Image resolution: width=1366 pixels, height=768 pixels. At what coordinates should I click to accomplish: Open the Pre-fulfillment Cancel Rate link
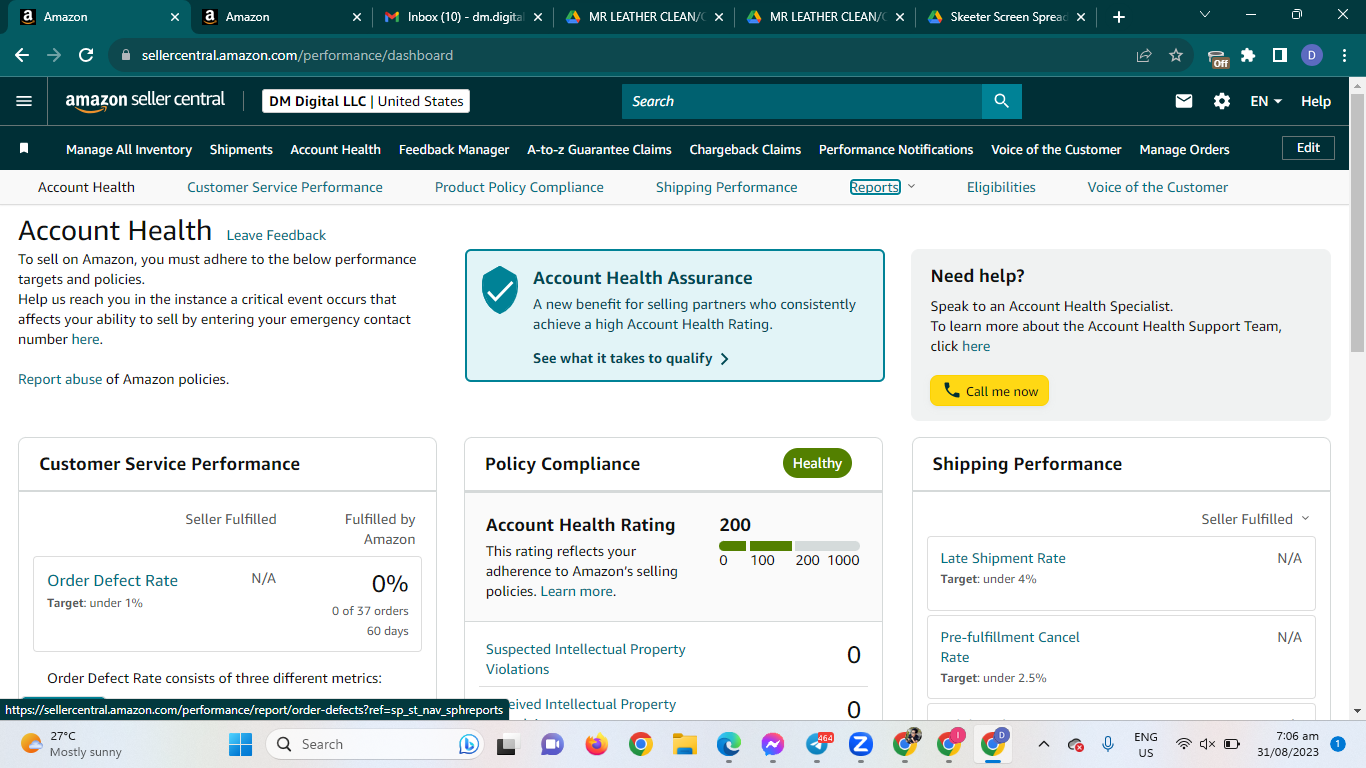pyautogui.click(x=1010, y=647)
